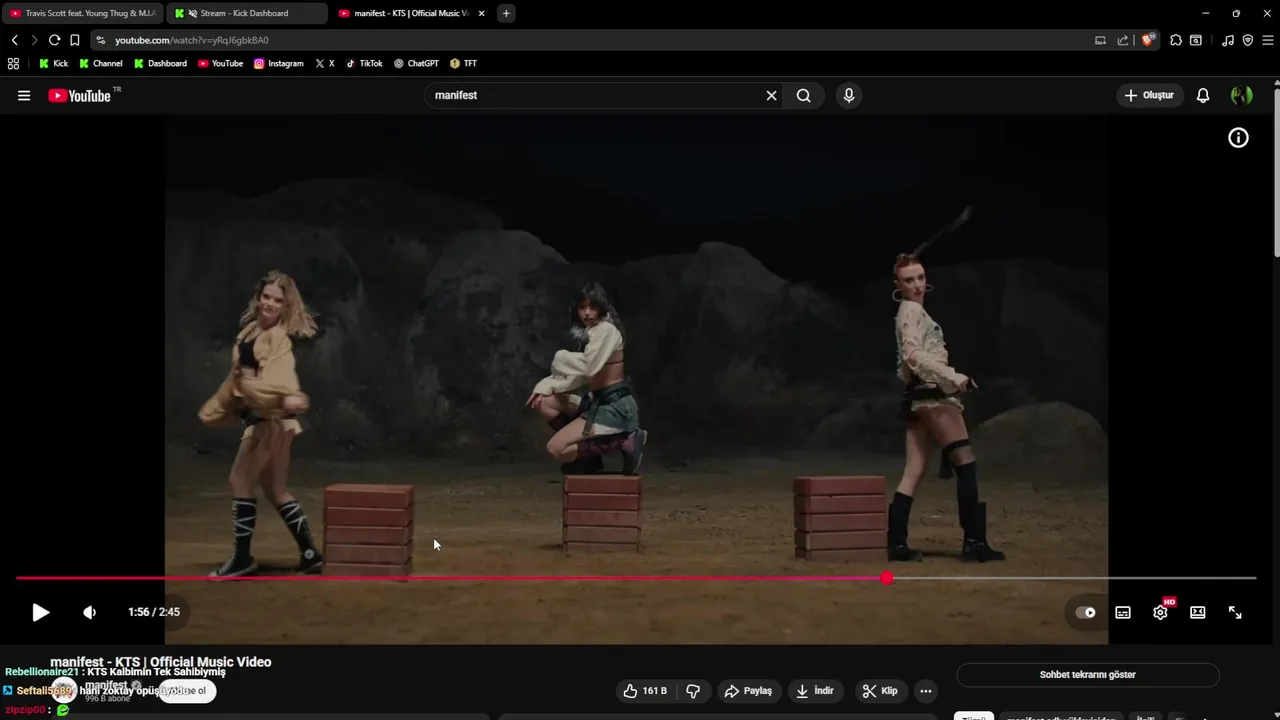The width and height of the screenshot is (1280, 720).
Task: Open the more actions three-dot menu
Action: pyautogui.click(x=926, y=691)
